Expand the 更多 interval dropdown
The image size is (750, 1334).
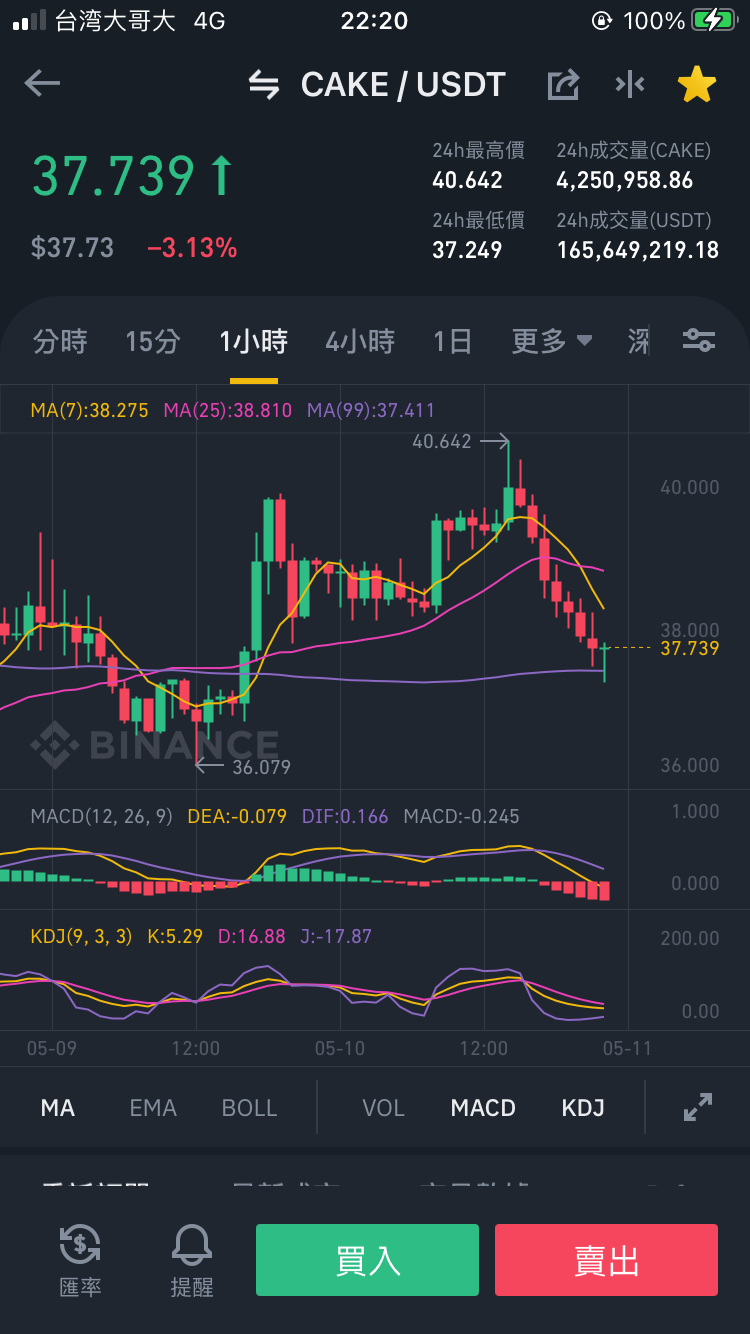click(x=552, y=342)
